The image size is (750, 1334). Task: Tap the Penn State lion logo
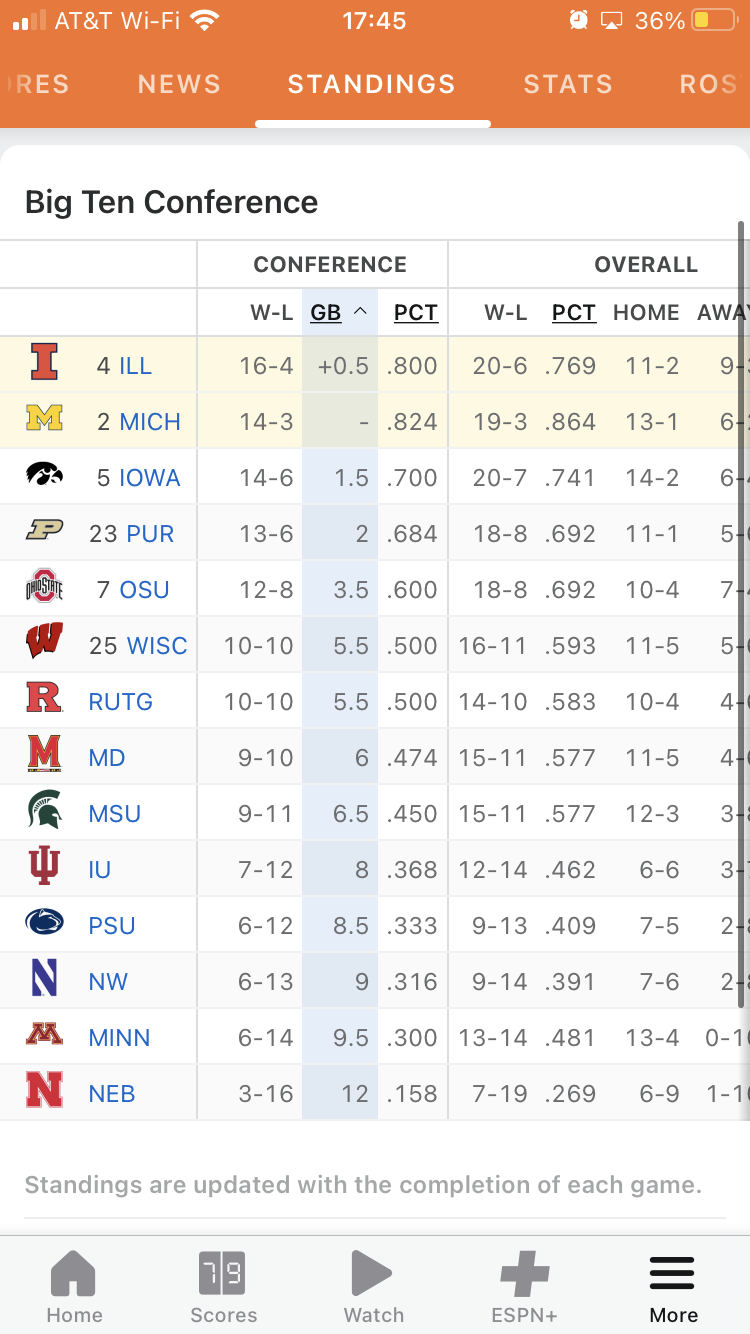[x=44, y=923]
